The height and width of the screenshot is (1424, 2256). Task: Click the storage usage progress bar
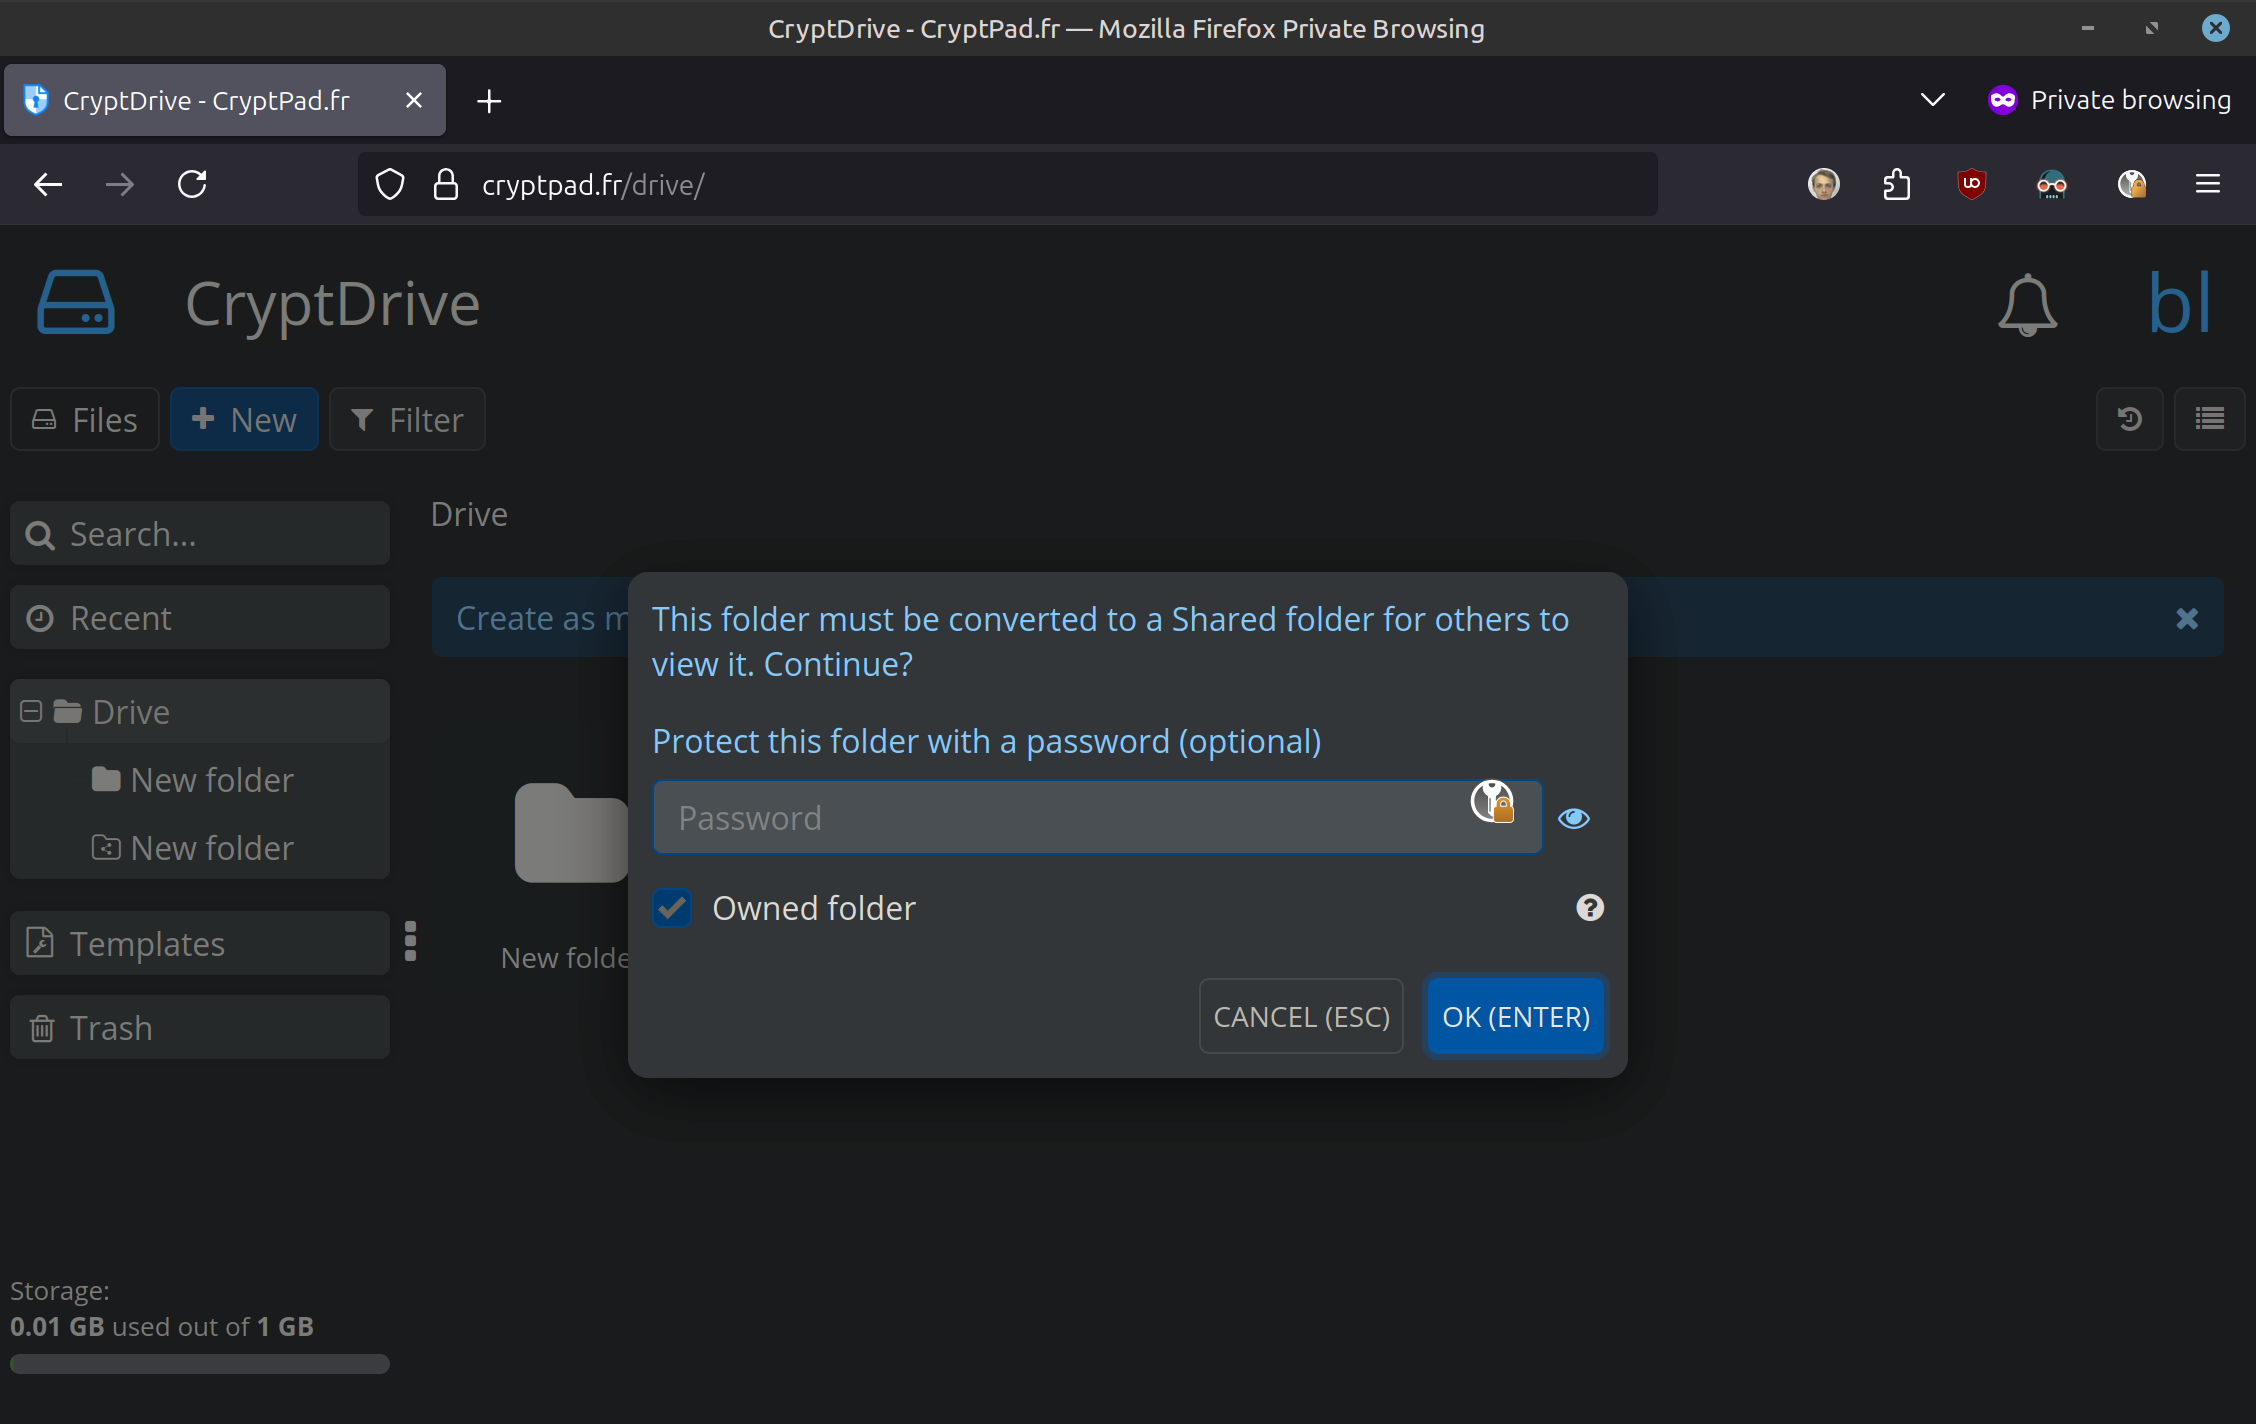[200, 1364]
